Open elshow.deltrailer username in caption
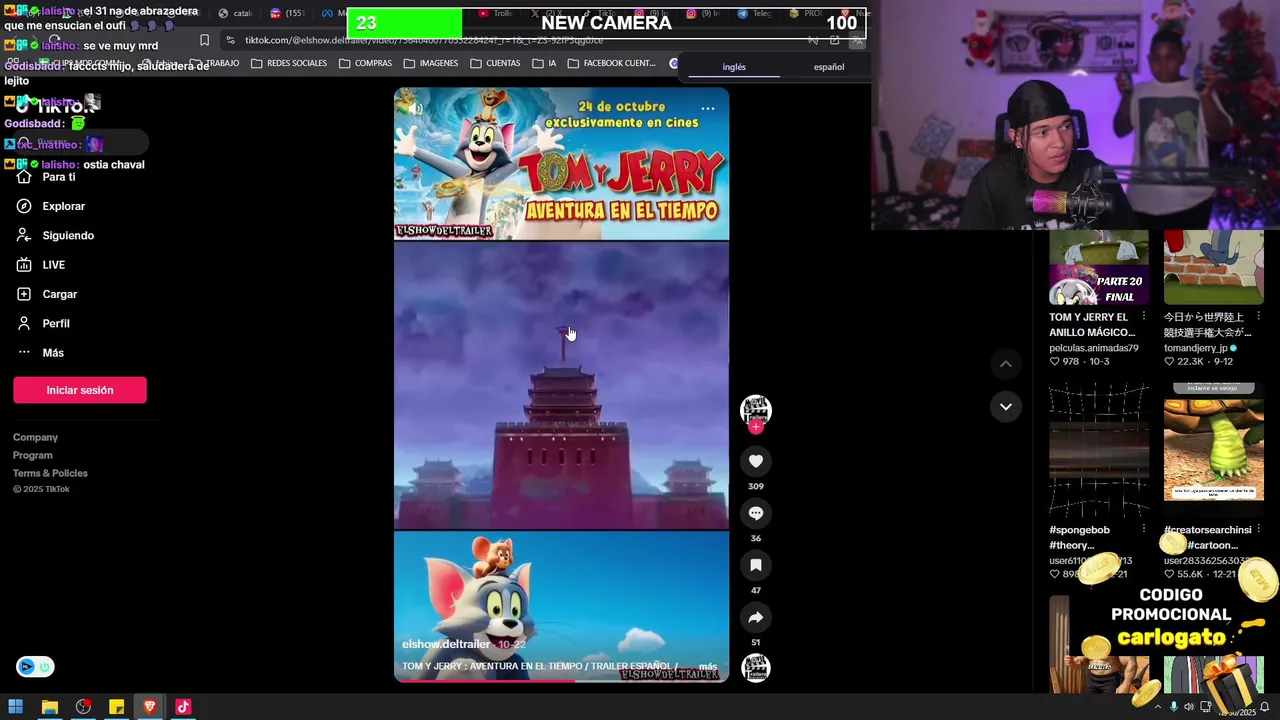This screenshot has width=1280, height=720. click(446, 644)
